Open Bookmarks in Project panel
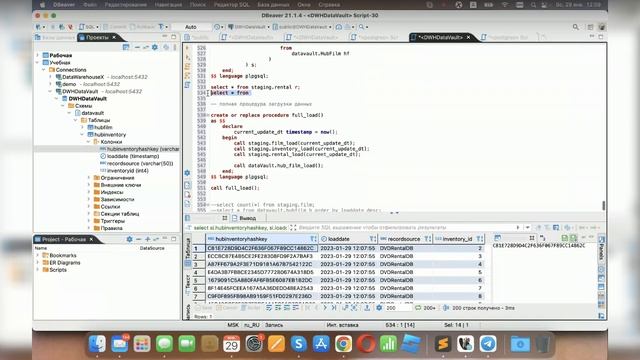Screen dimensions: 640x360 (x=60, y=256)
